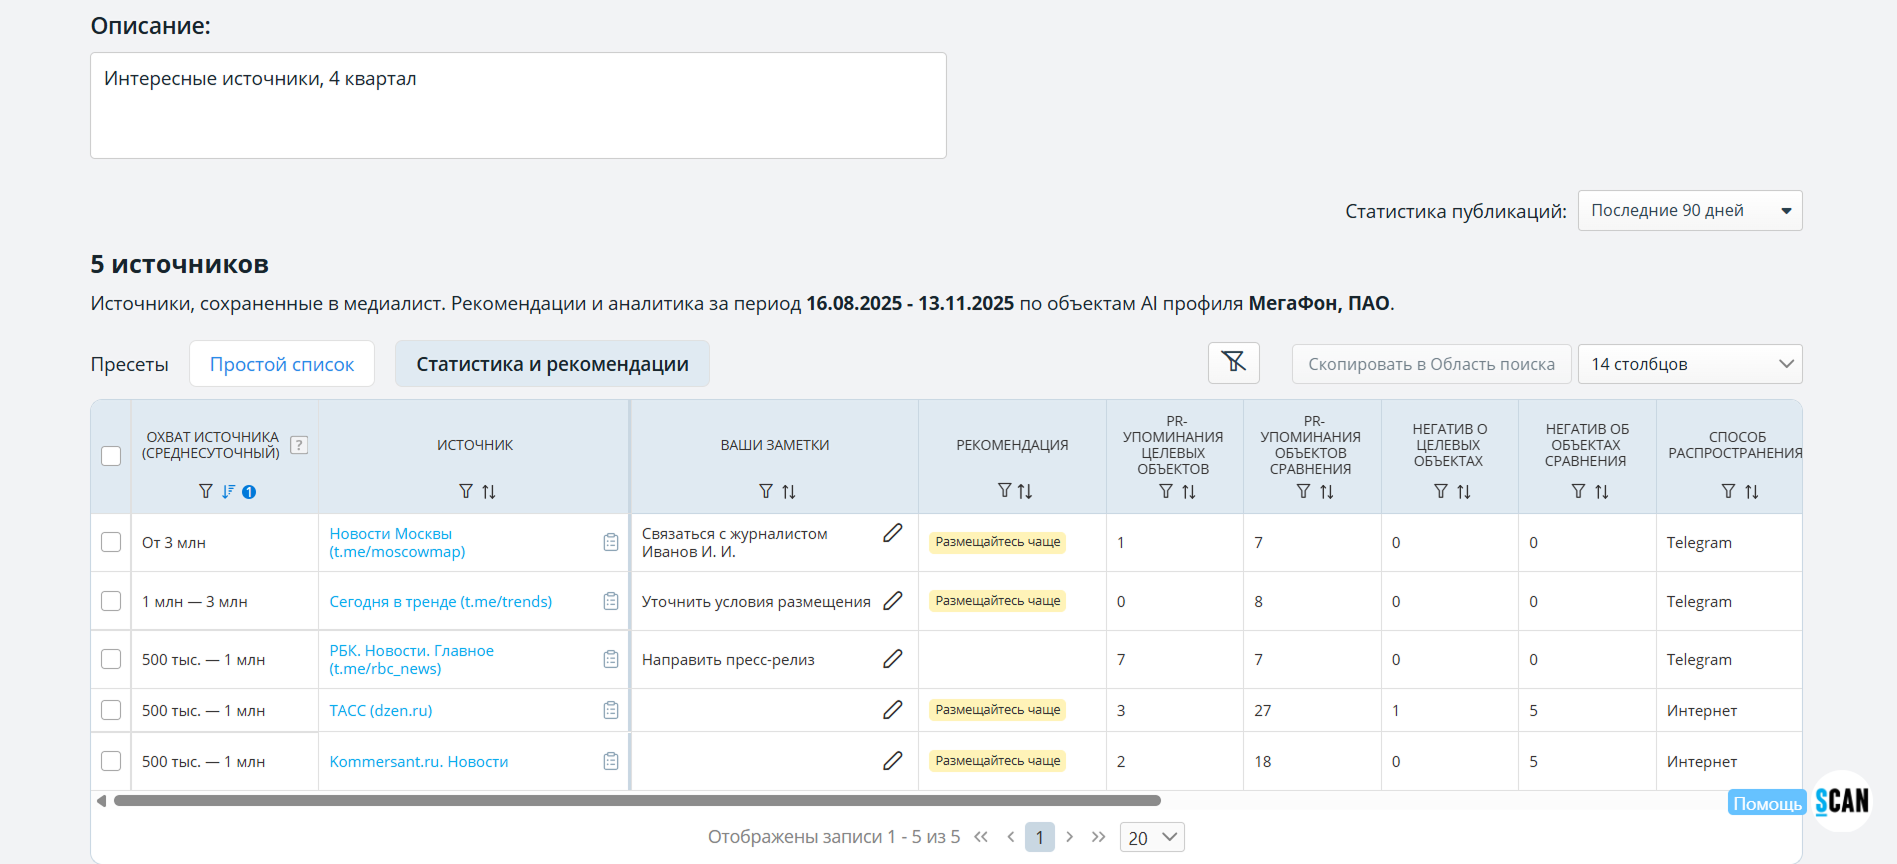
Task: Click clipboard icon next to ТАСС (dzen.ru)
Action: click(611, 710)
